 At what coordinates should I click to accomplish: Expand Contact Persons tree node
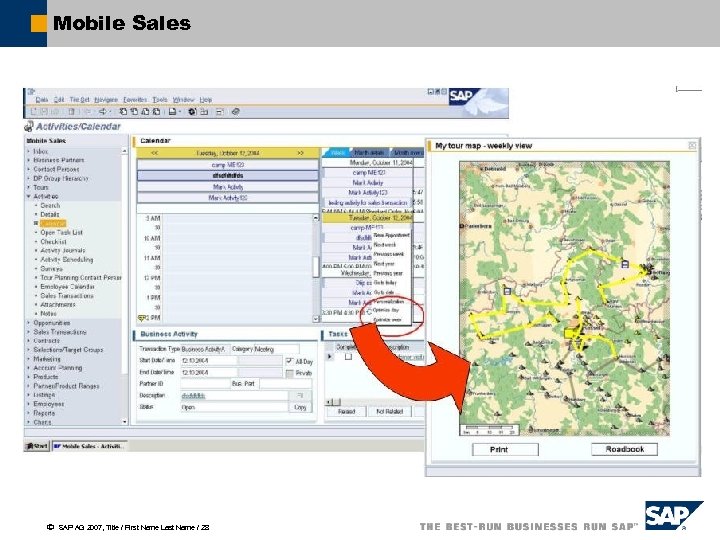coord(29,169)
